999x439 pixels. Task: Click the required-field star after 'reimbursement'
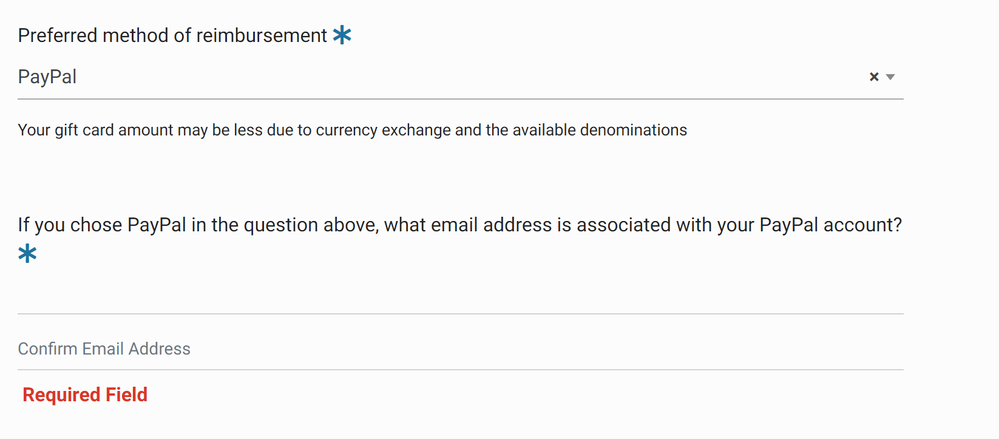(342, 35)
